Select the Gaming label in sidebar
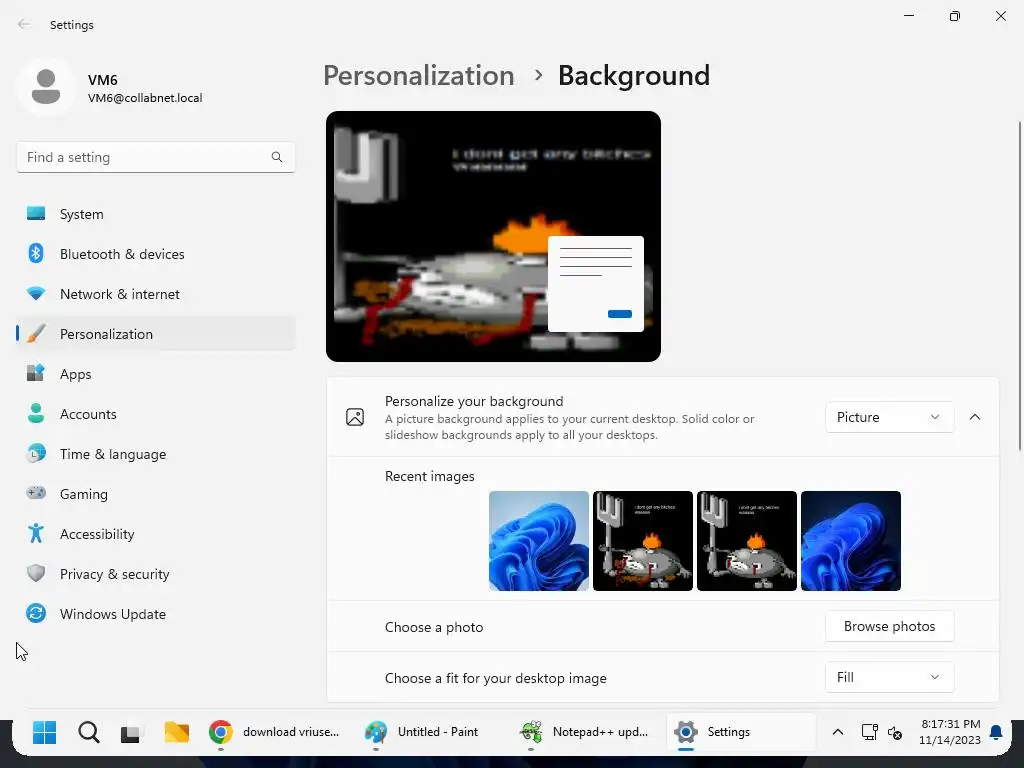The image size is (1024, 768). click(84, 494)
